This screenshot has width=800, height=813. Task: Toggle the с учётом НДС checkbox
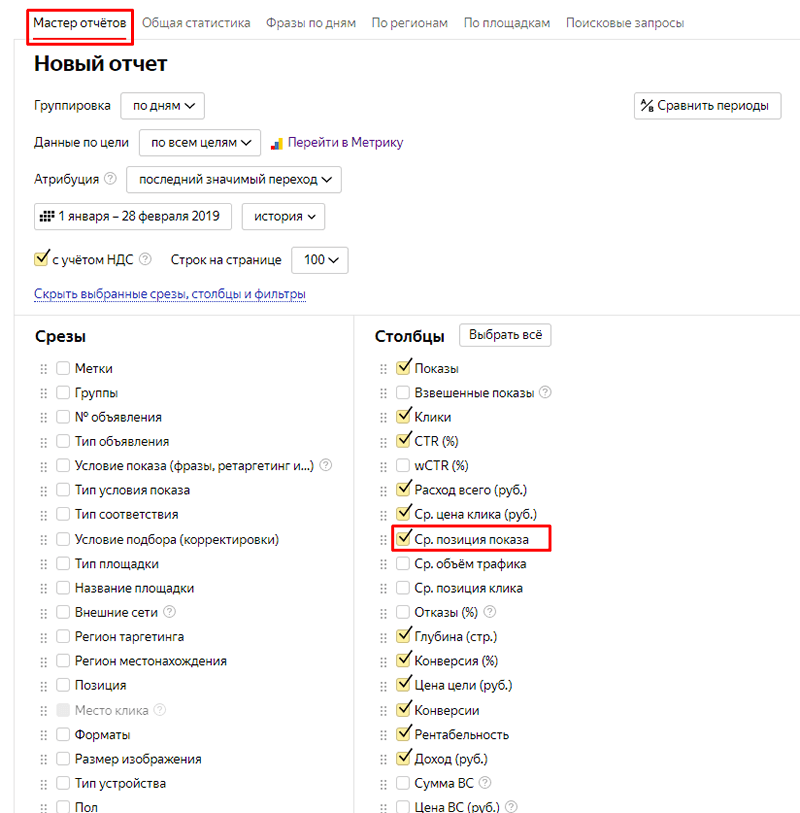[42, 259]
